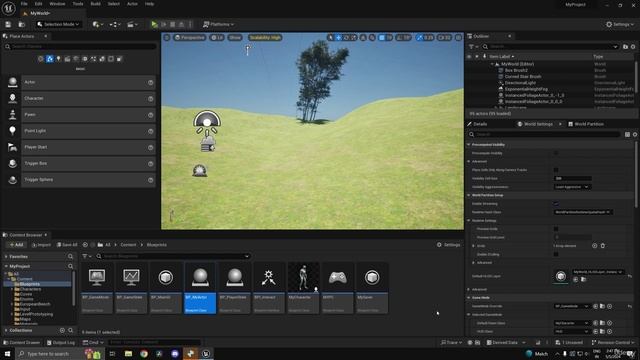Viewport: 640px width, 360px height.
Task: Activate the Translate gizmo viewport tool
Action: click(x=338, y=38)
